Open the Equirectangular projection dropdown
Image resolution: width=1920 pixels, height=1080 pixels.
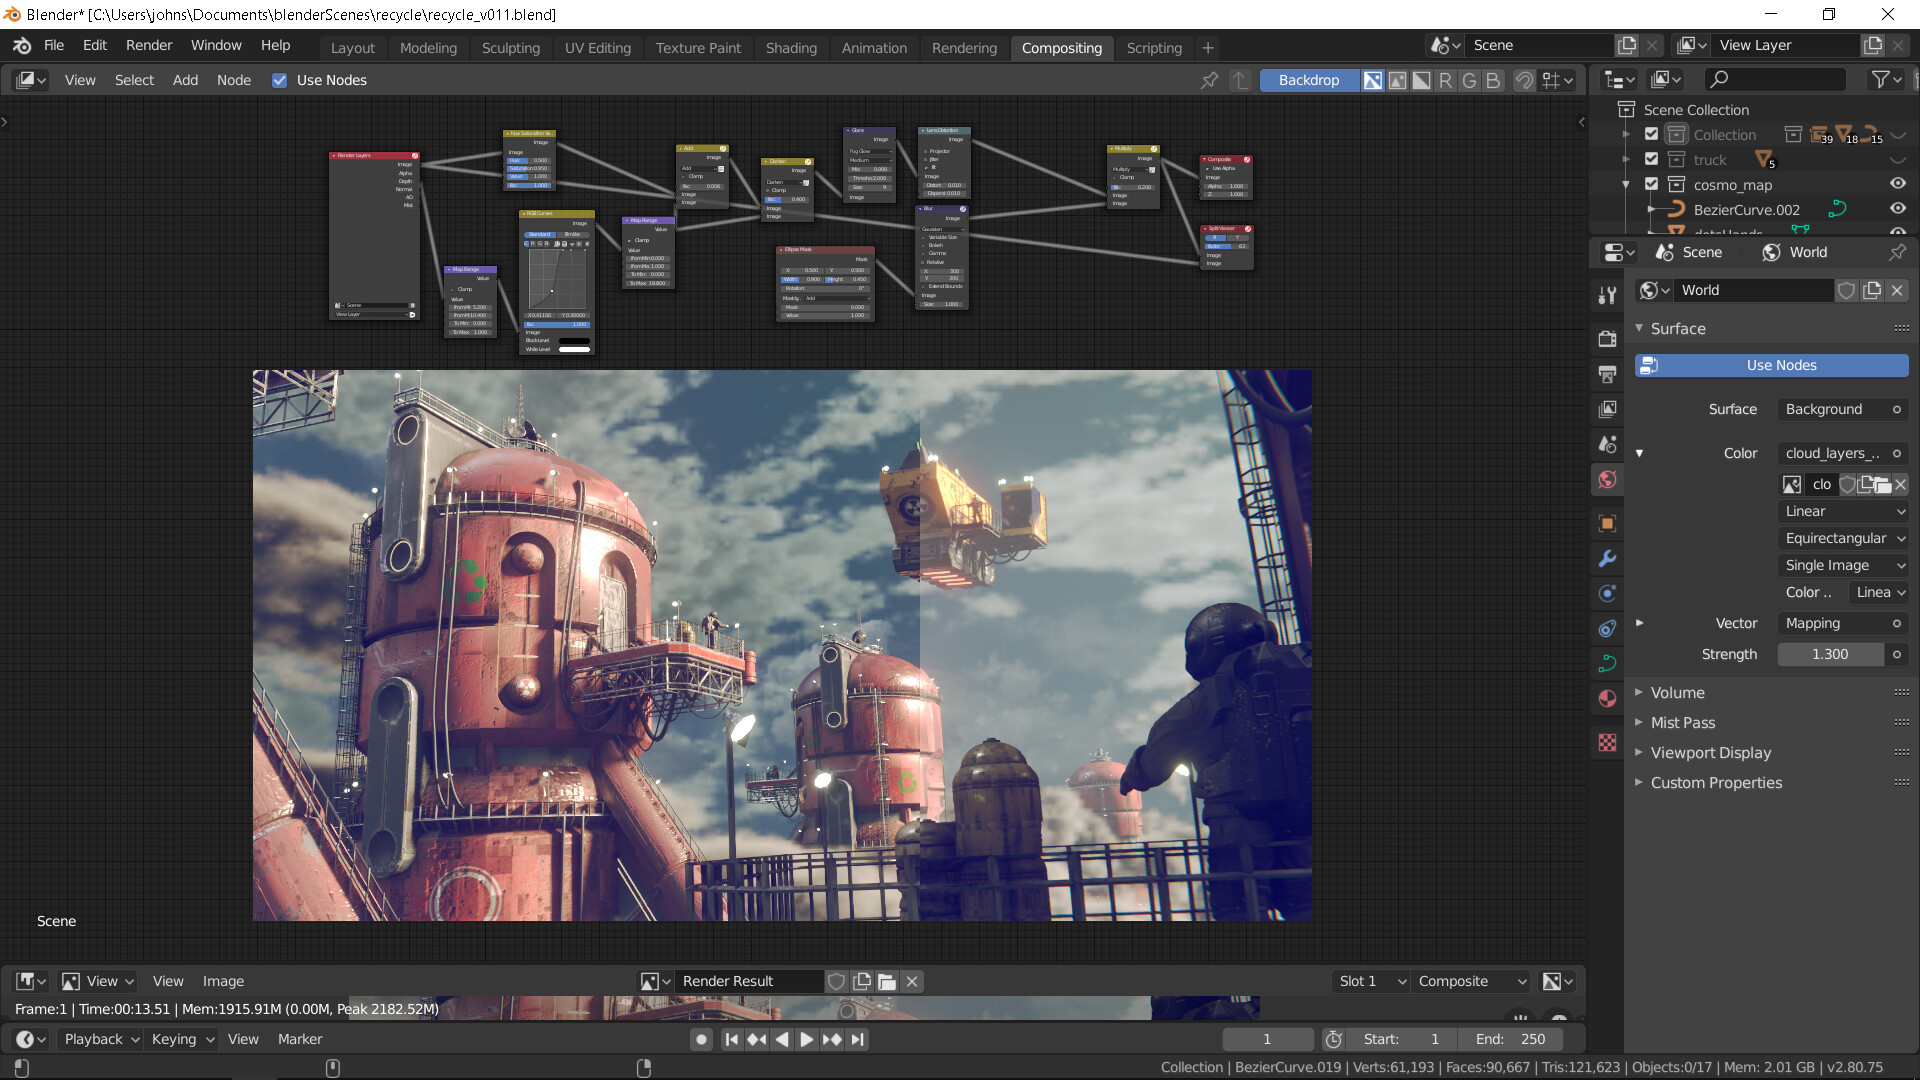(x=1843, y=538)
